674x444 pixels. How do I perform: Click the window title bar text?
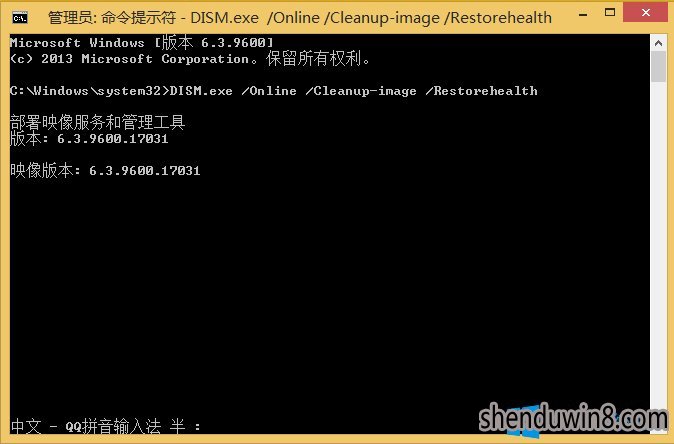[x=300, y=18]
